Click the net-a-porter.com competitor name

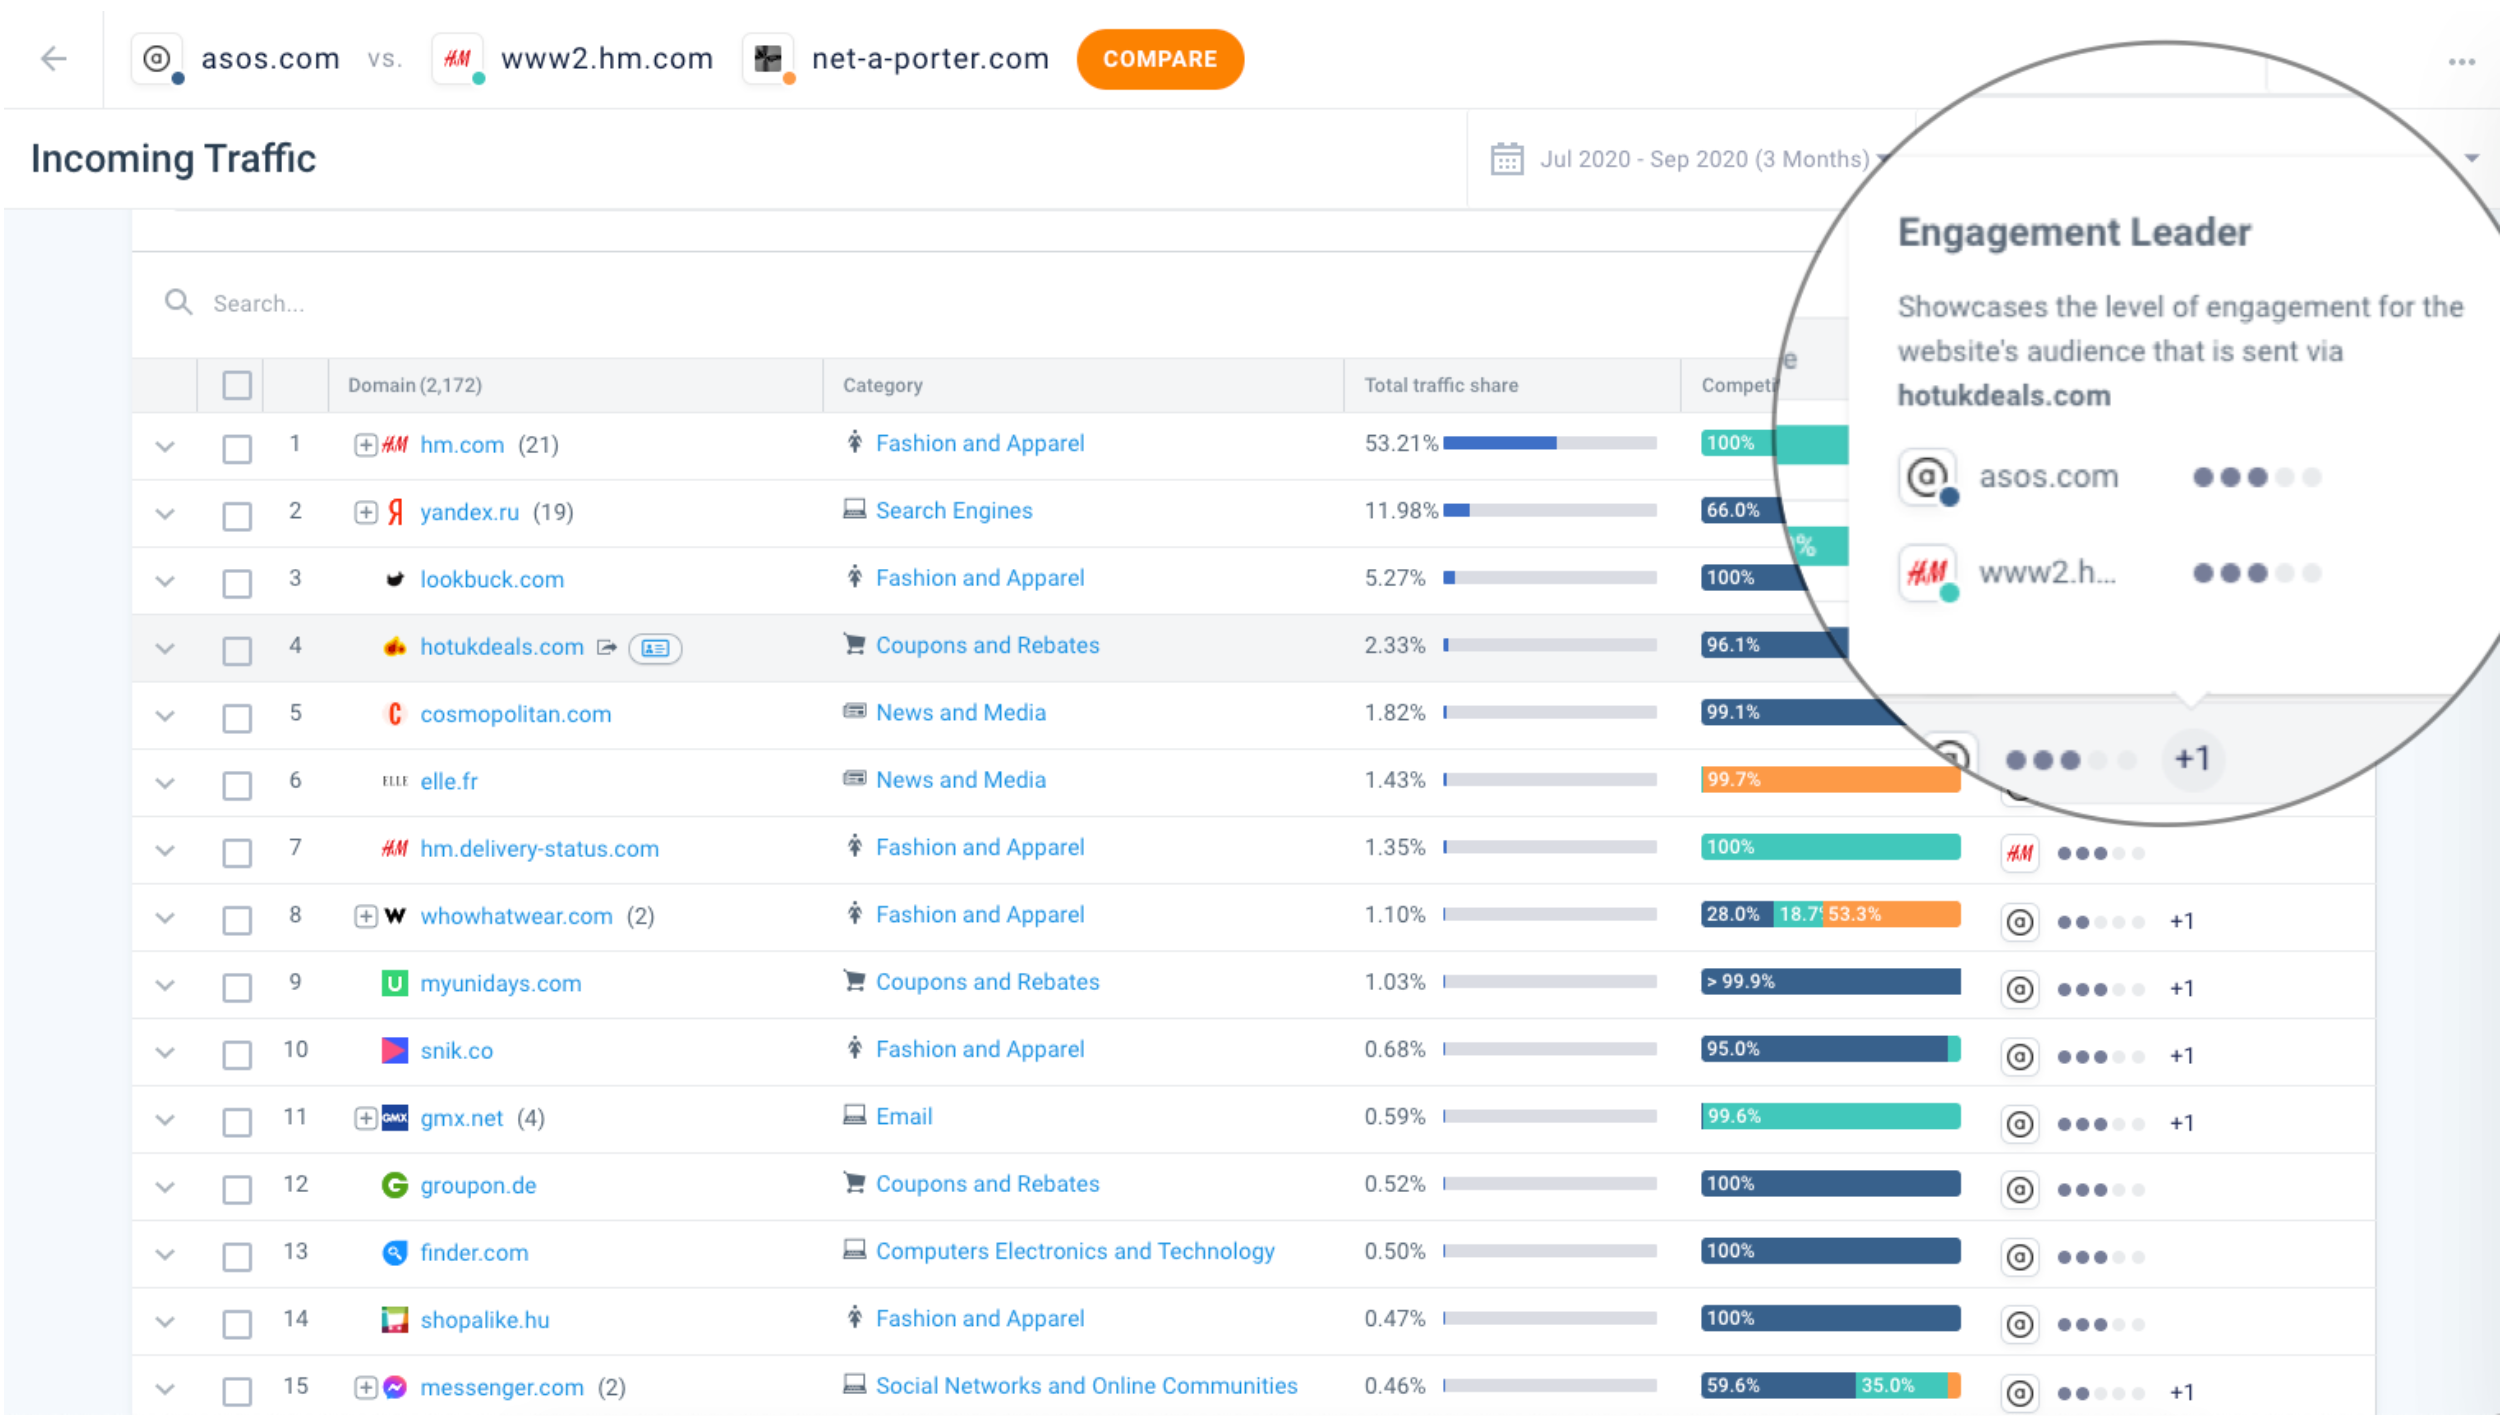[929, 59]
